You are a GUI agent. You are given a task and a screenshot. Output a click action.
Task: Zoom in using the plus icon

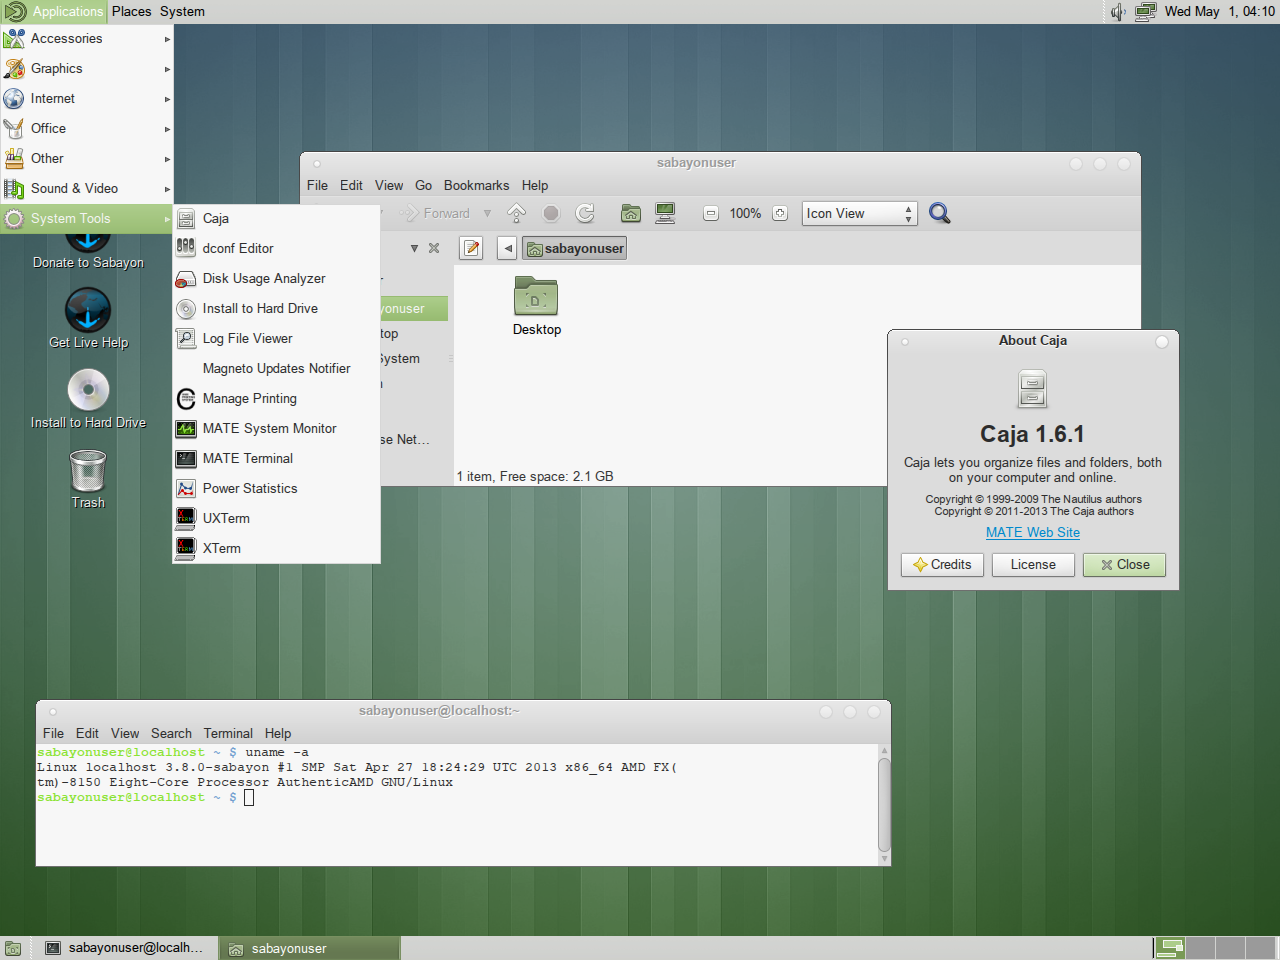780,213
